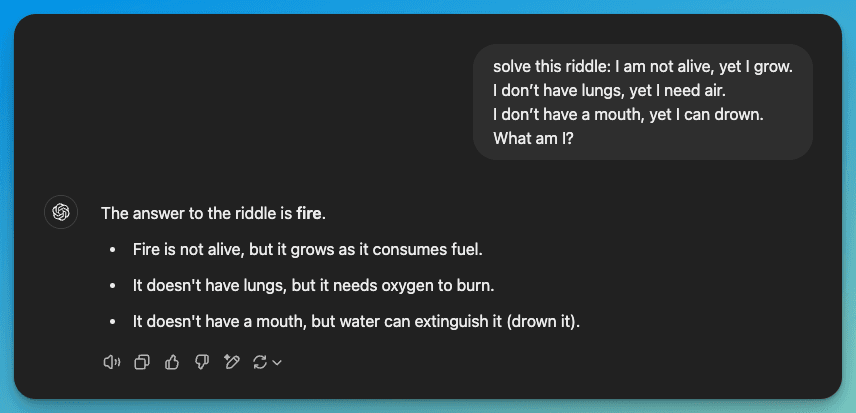The height and width of the screenshot is (413, 856).
Task: Give the response a thumbs up
Action: click(x=172, y=362)
